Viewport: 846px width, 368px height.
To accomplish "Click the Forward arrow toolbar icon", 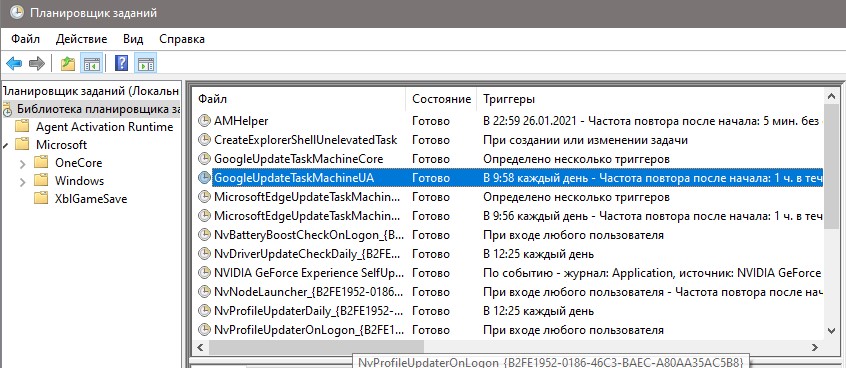I will point(37,64).
